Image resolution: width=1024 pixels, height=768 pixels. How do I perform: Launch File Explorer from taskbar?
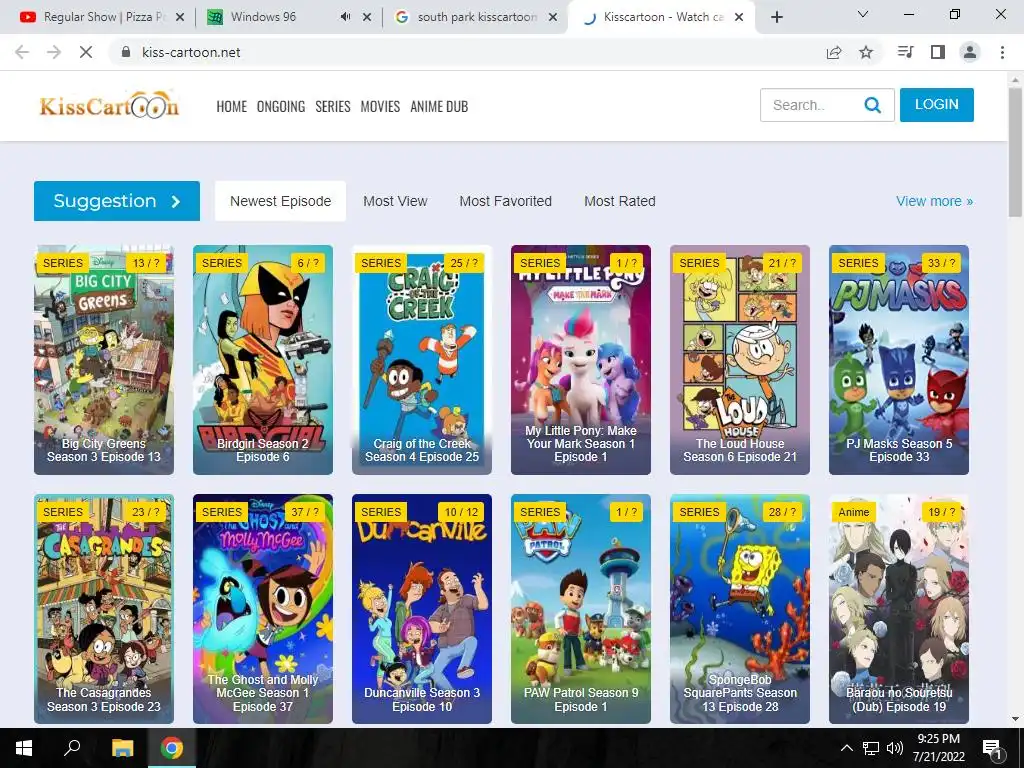(x=122, y=748)
